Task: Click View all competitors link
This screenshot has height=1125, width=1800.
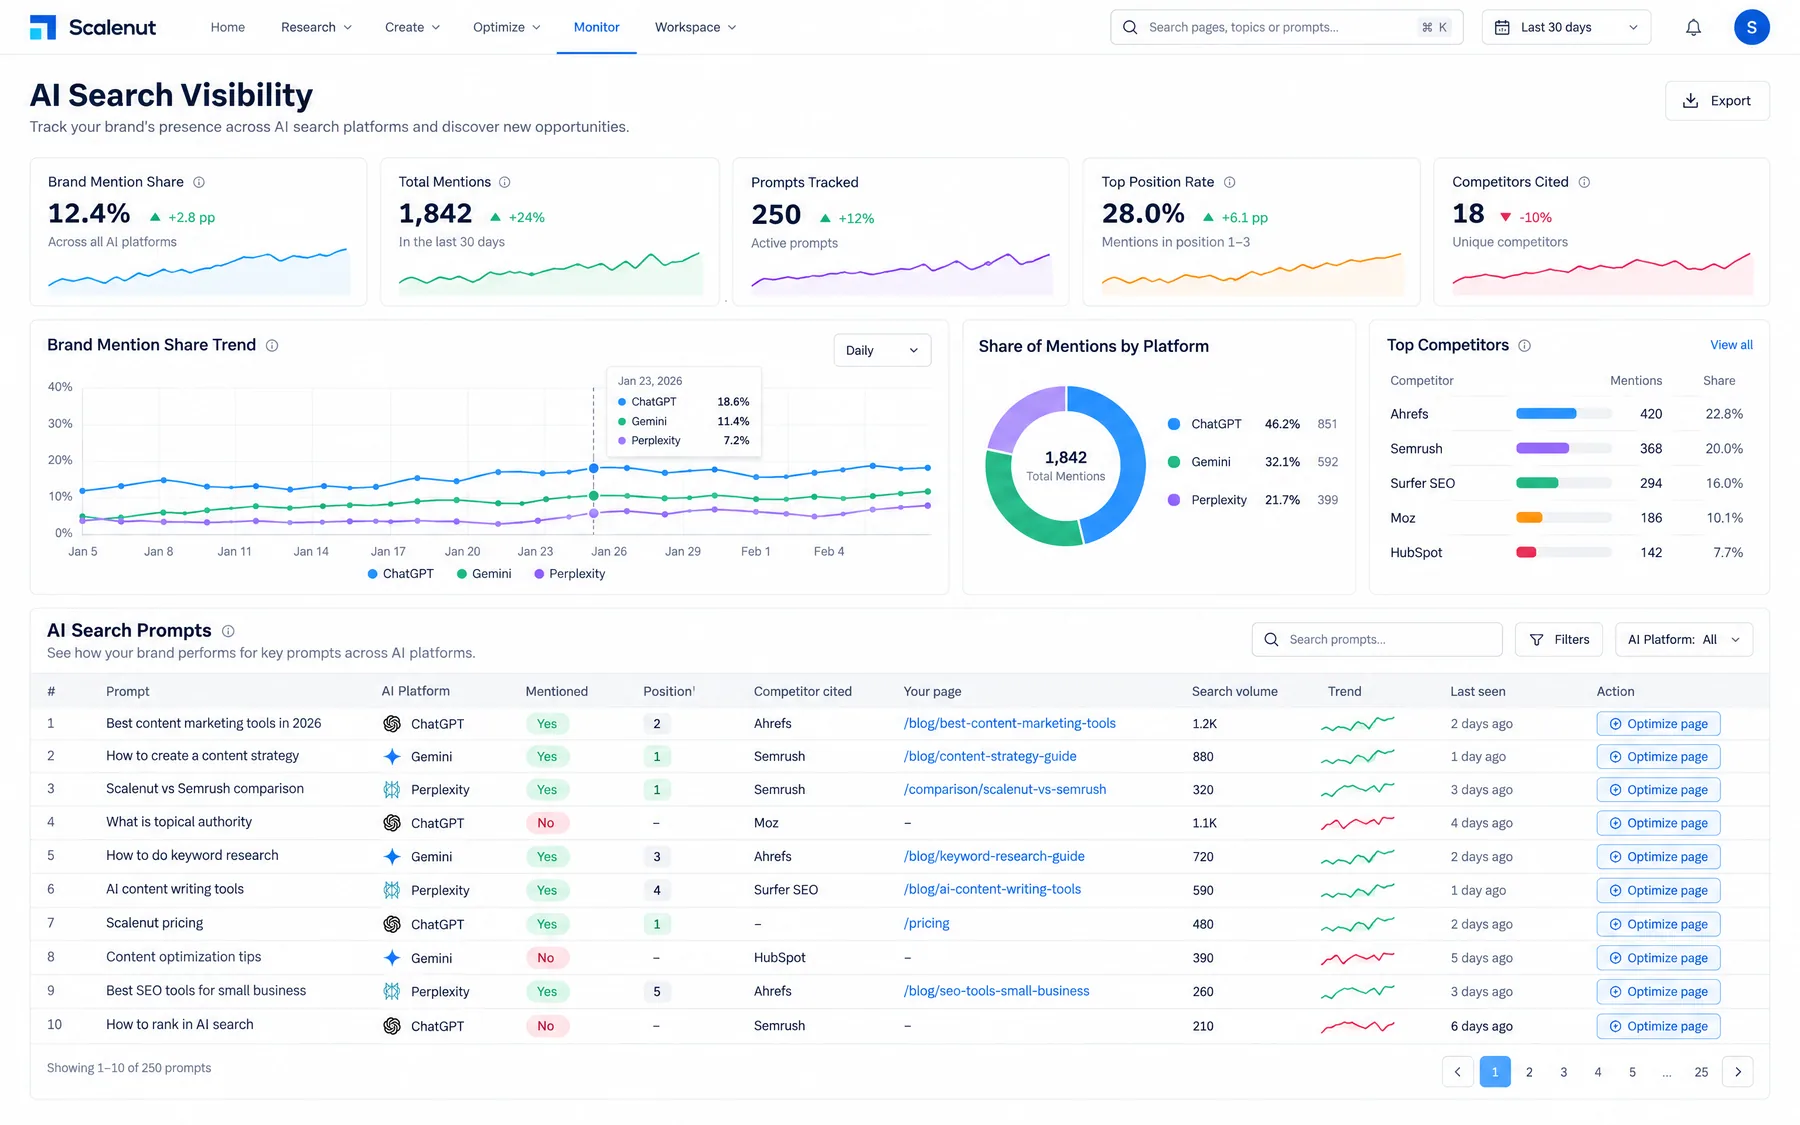Action: 1731,345
